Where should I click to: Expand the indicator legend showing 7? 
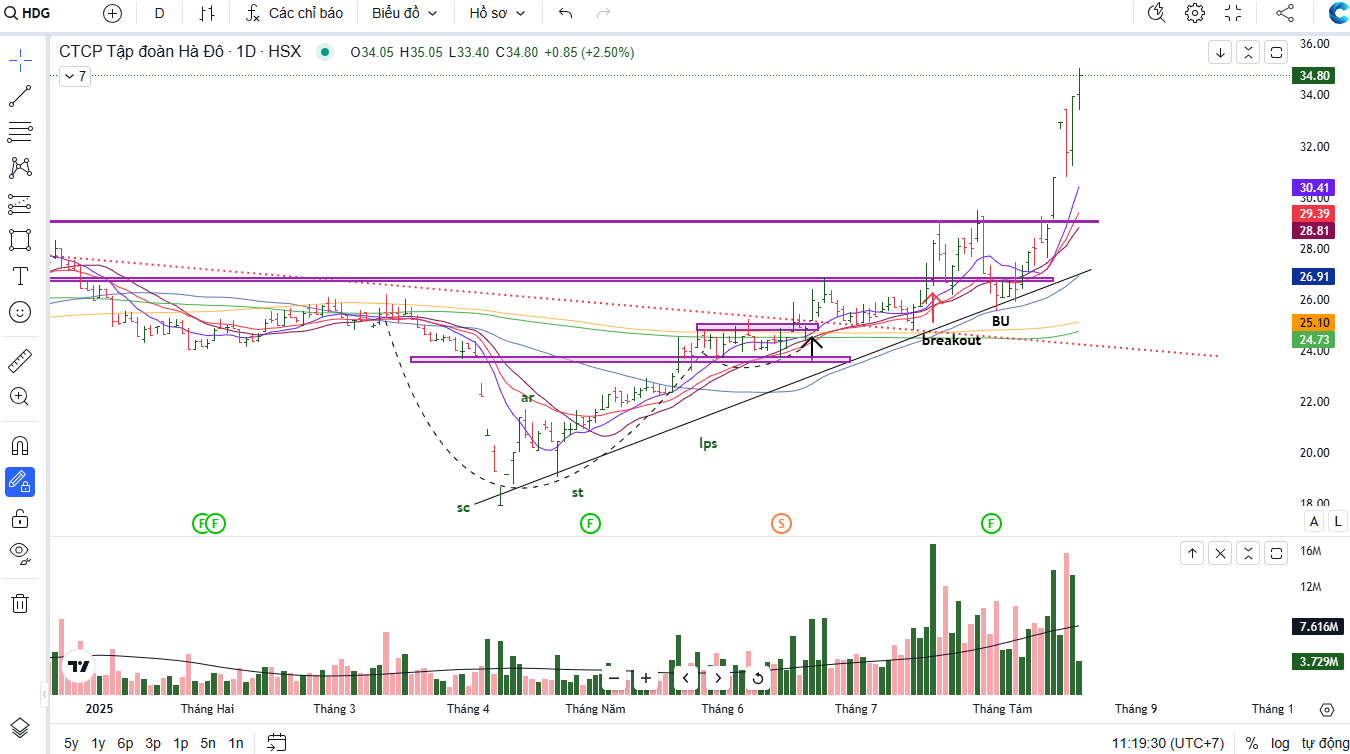point(74,76)
